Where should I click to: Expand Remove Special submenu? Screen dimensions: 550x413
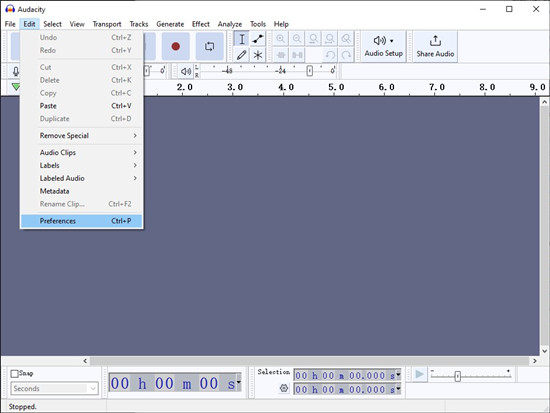(81, 136)
